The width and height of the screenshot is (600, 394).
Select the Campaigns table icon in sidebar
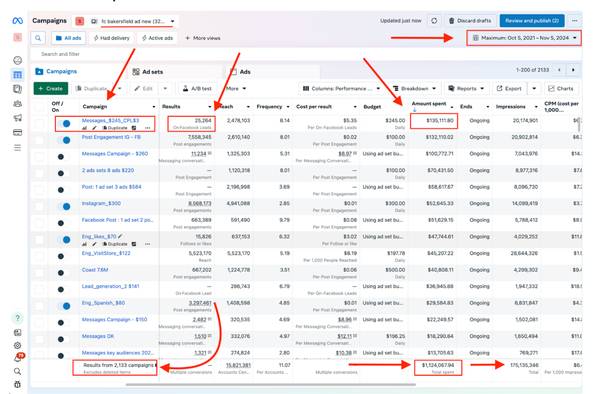pyautogui.click(x=18, y=75)
